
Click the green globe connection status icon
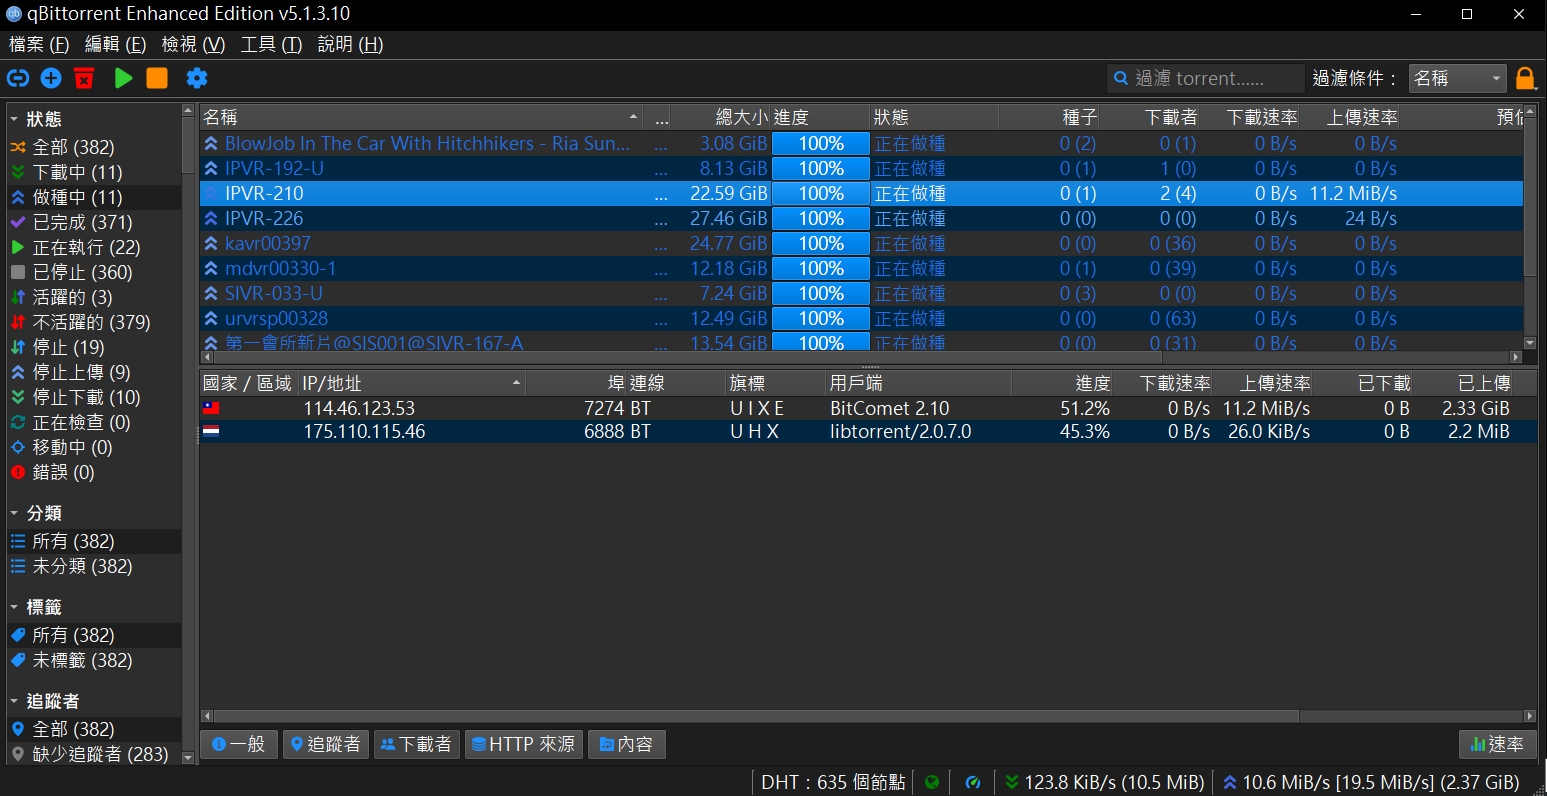(932, 782)
